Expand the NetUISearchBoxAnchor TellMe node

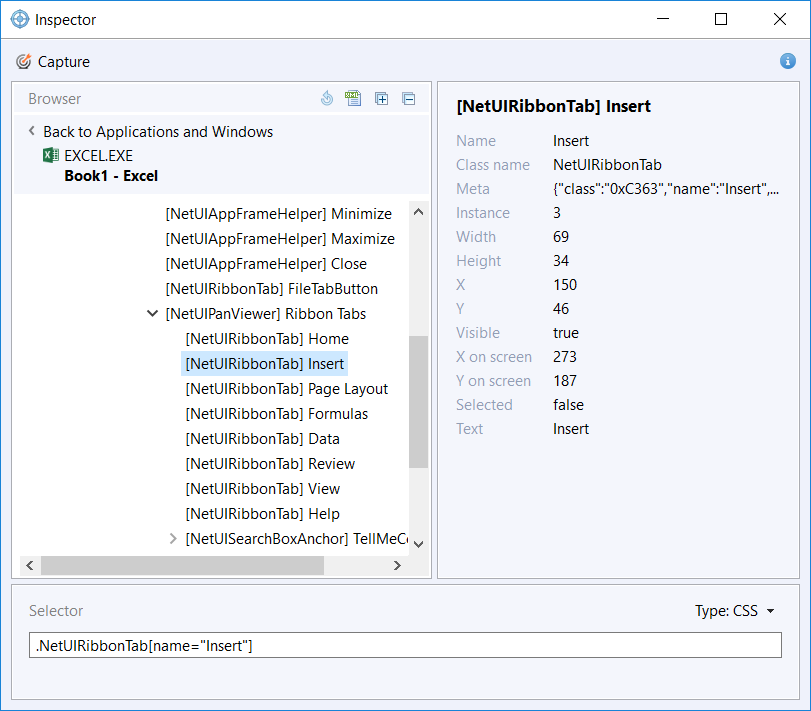173,539
